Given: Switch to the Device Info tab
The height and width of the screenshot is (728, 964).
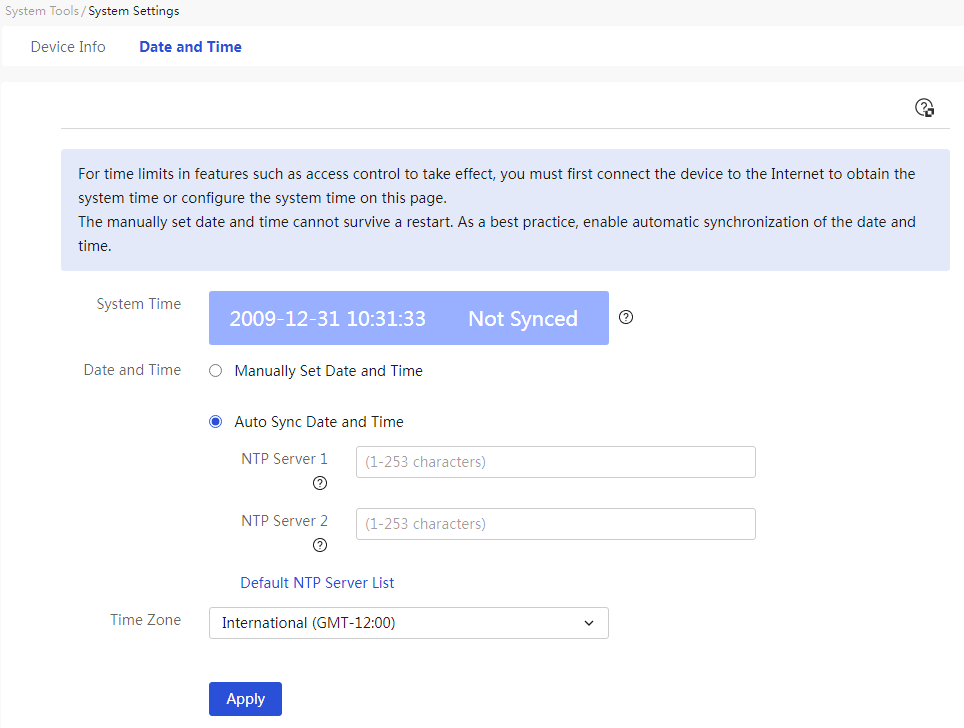Looking at the screenshot, I should pyautogui.click(x=68, y=47).
